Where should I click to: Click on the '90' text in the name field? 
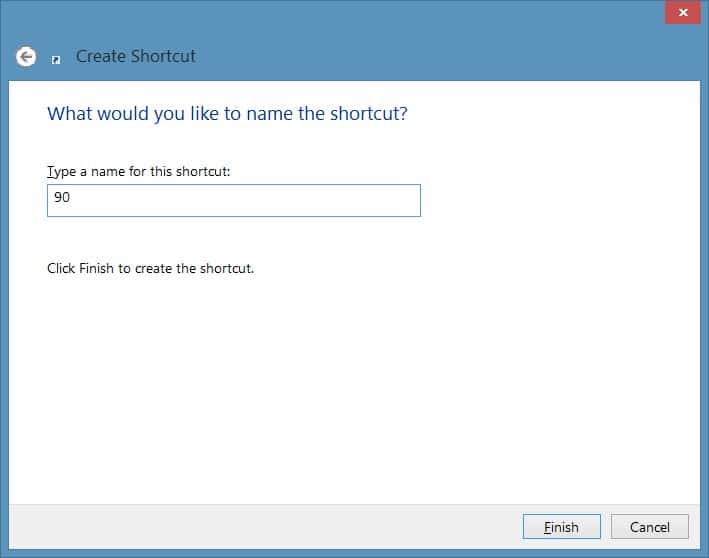[x=62, y=197]
